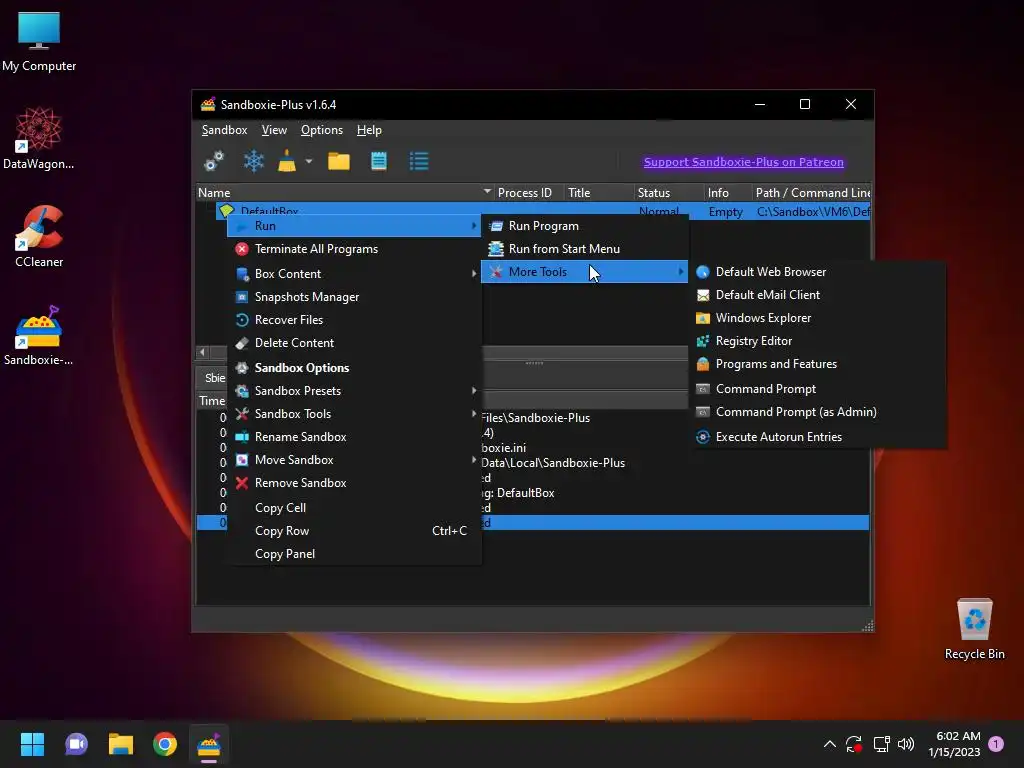Click the Registry Editor icon

click(x=703, y=341)
